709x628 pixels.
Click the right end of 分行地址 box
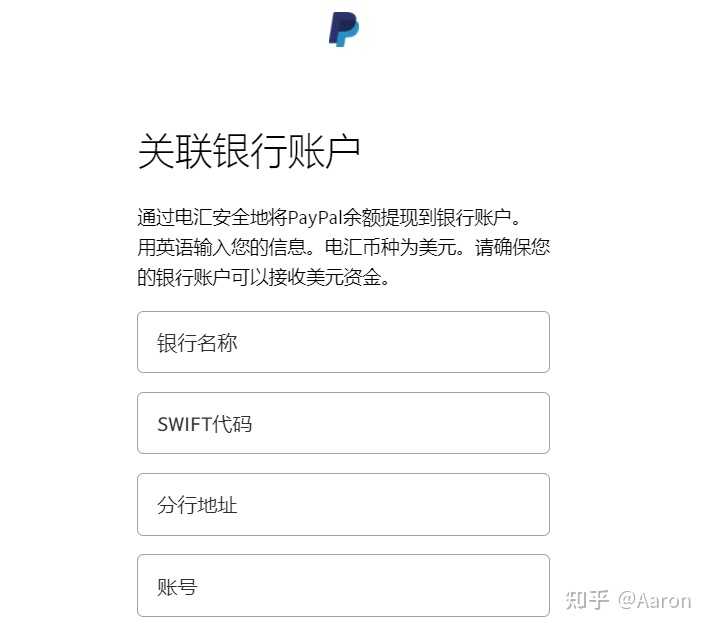(x=530, y=504)
